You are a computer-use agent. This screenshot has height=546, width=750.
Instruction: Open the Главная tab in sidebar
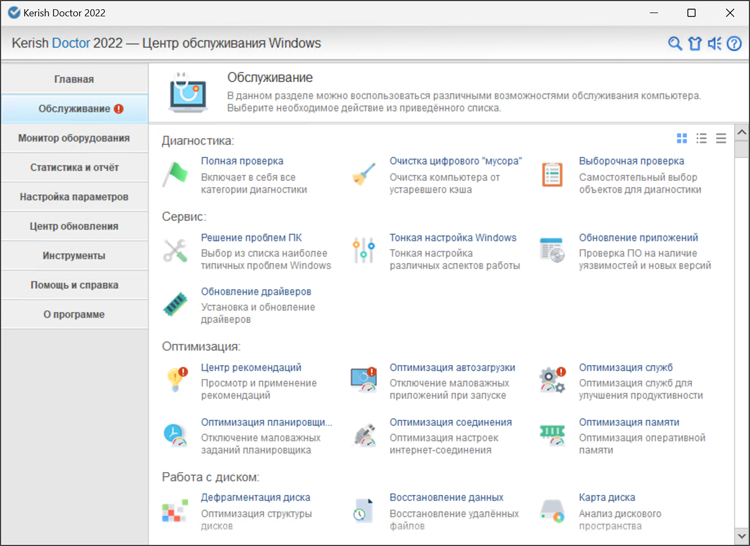click(x=74, y=79)
